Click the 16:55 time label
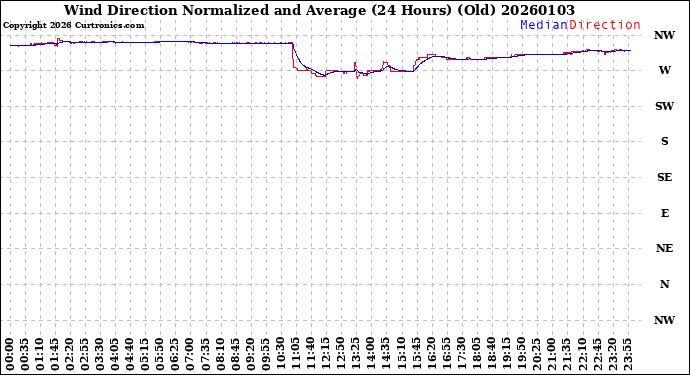The image size is (690, 375). click(446, 354)
